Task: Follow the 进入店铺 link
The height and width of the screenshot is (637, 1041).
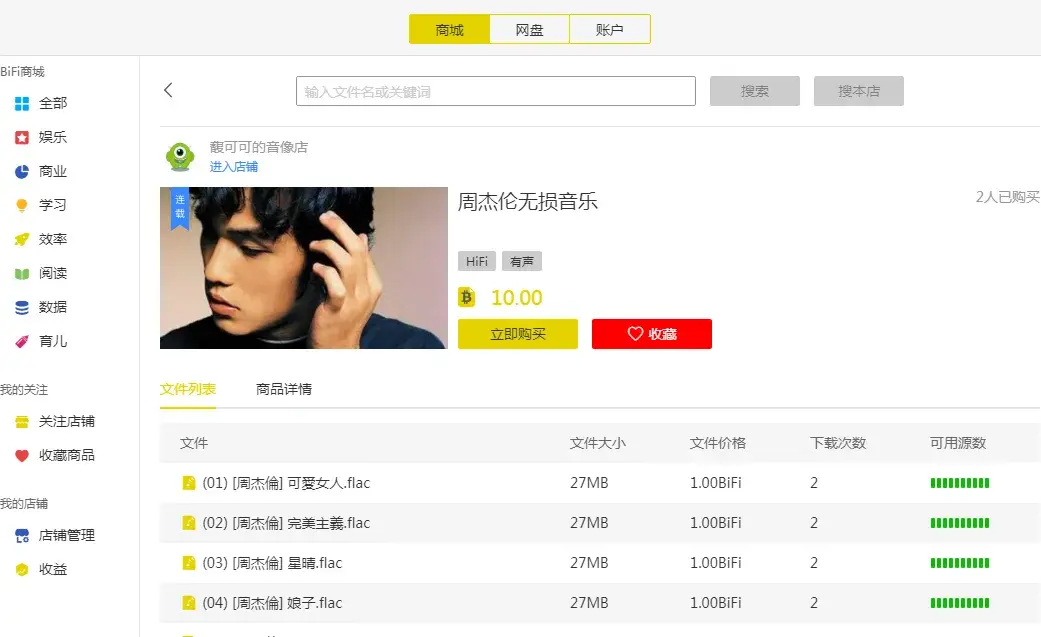Action: [x=234, y=167]
